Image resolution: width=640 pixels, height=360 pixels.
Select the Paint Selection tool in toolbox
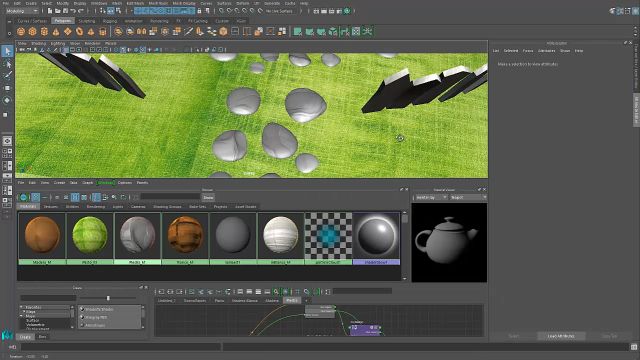pyautogui.click(x=7, y=76)
